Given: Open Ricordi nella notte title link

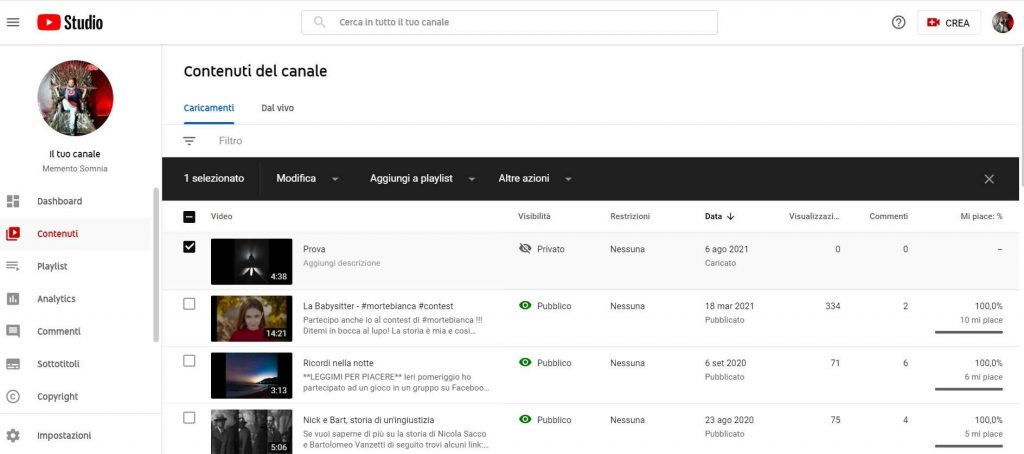Looking at the screenshot, I should click(x=338, y=363).
